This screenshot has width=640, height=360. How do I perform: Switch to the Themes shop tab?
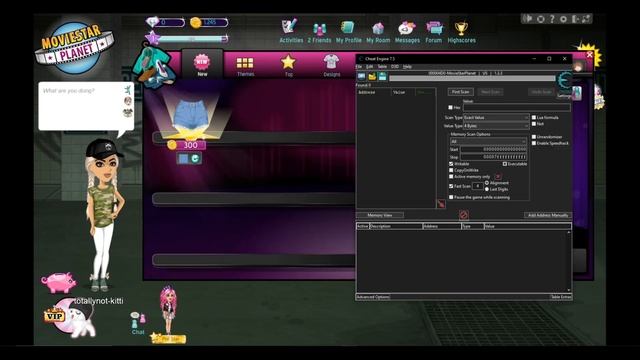pyautogui.click(x=245, y=66)
